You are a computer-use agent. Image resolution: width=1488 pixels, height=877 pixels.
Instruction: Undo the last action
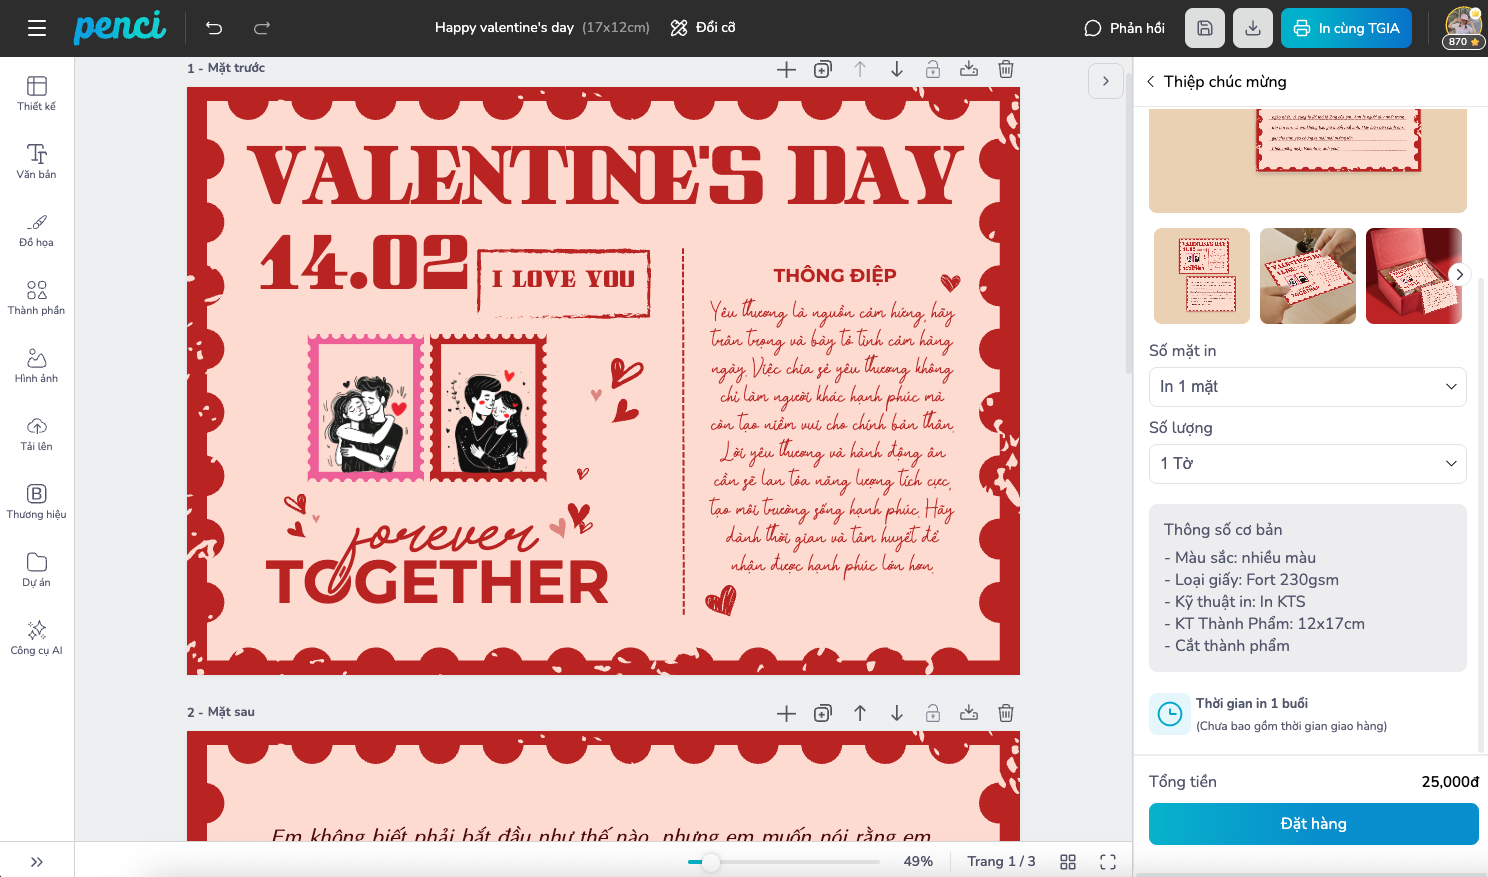click(214, 28)
